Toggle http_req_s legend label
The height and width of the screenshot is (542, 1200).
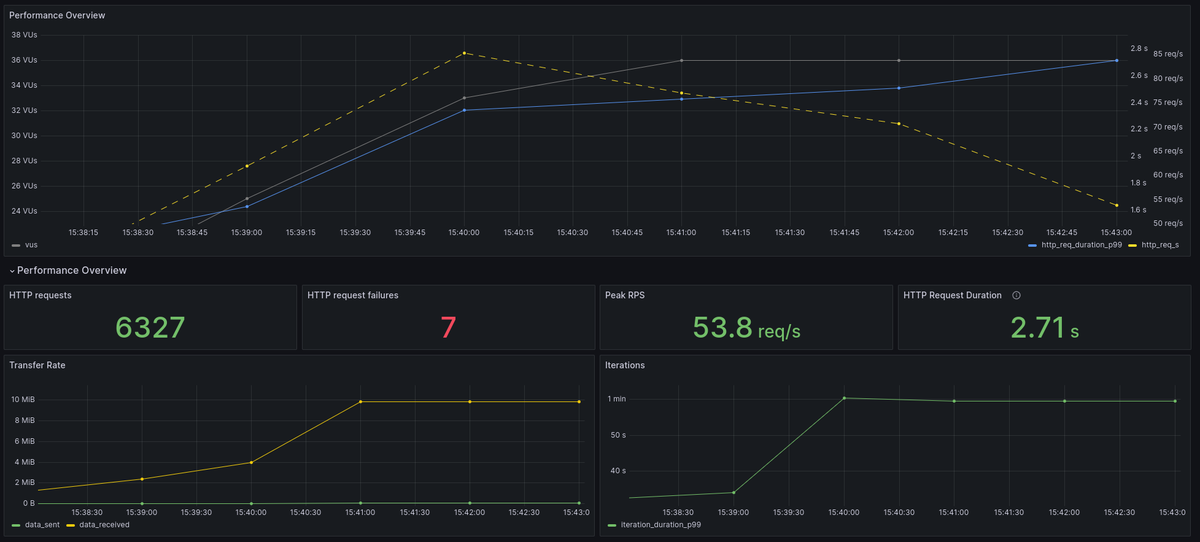[x=1159, y=245]
